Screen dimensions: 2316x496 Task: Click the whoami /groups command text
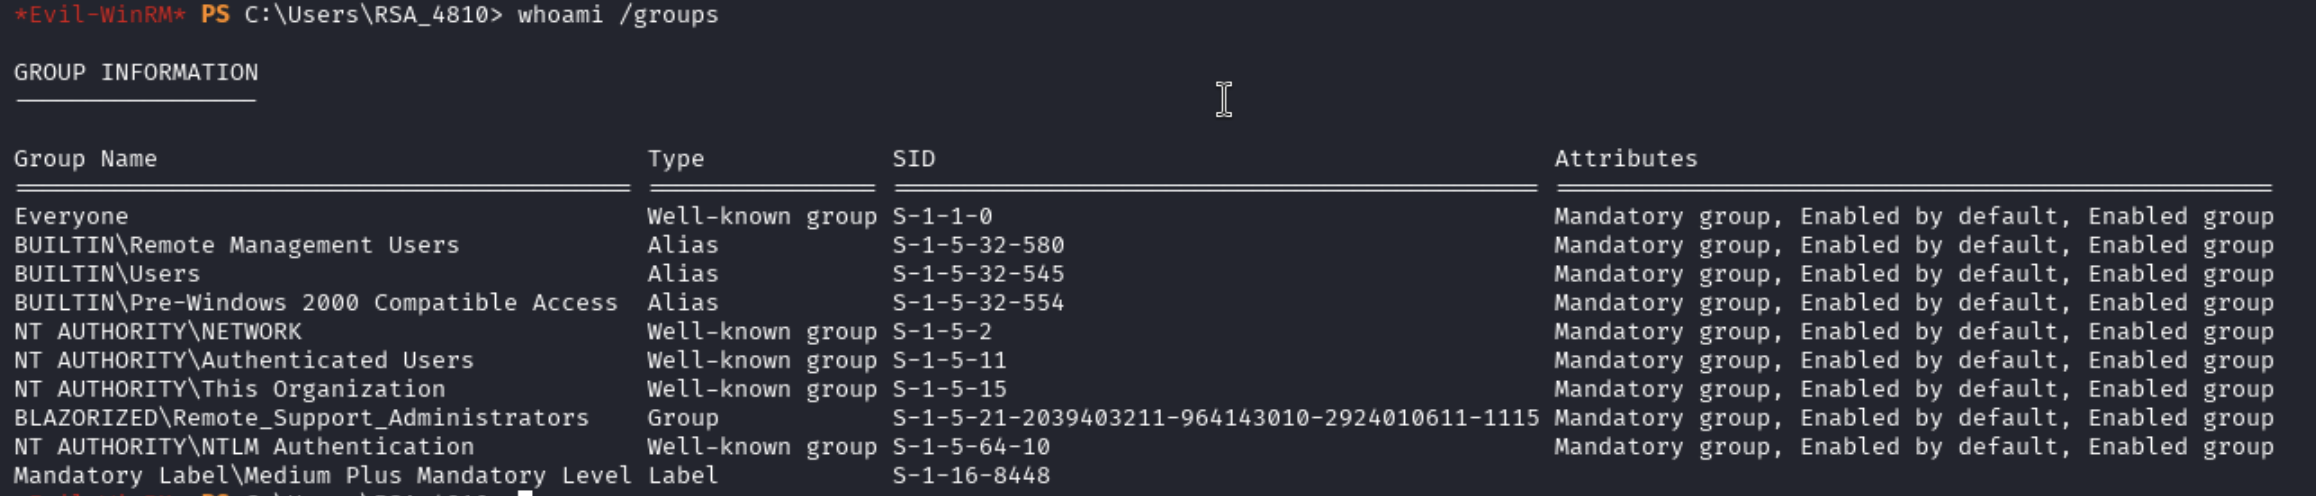[x=617, y=15]
